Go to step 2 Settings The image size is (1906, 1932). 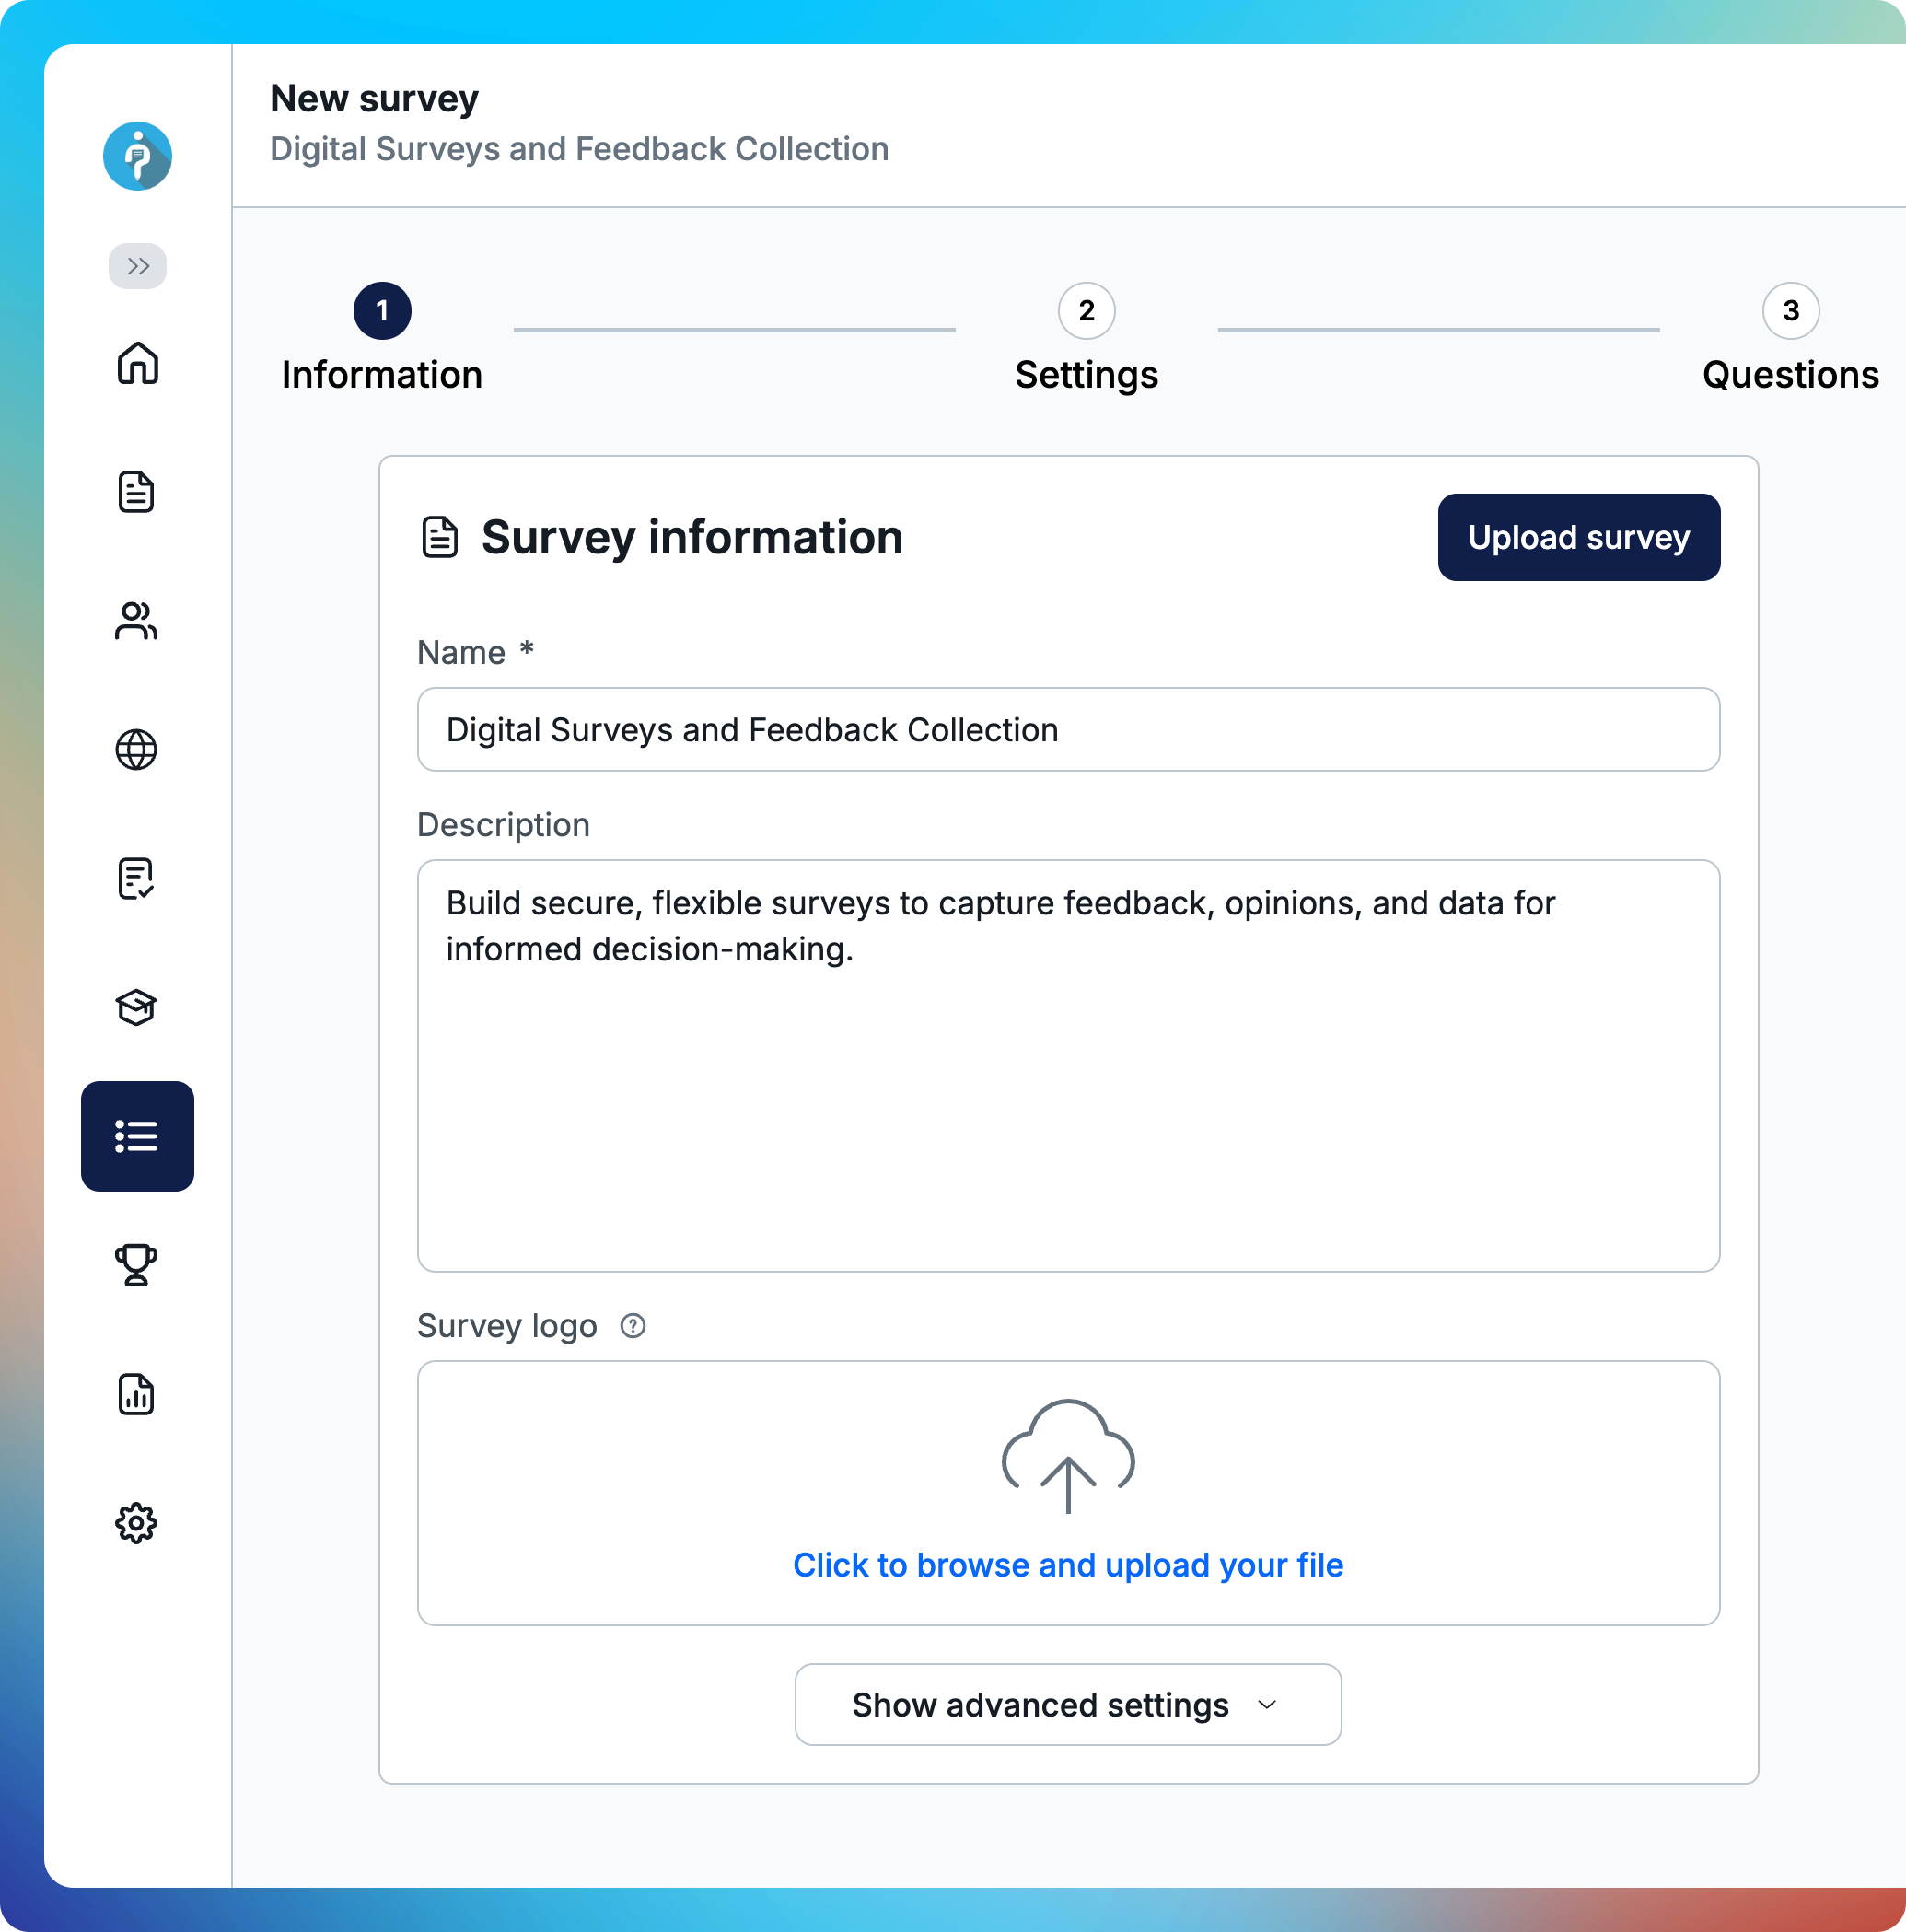pos(1086,311)
